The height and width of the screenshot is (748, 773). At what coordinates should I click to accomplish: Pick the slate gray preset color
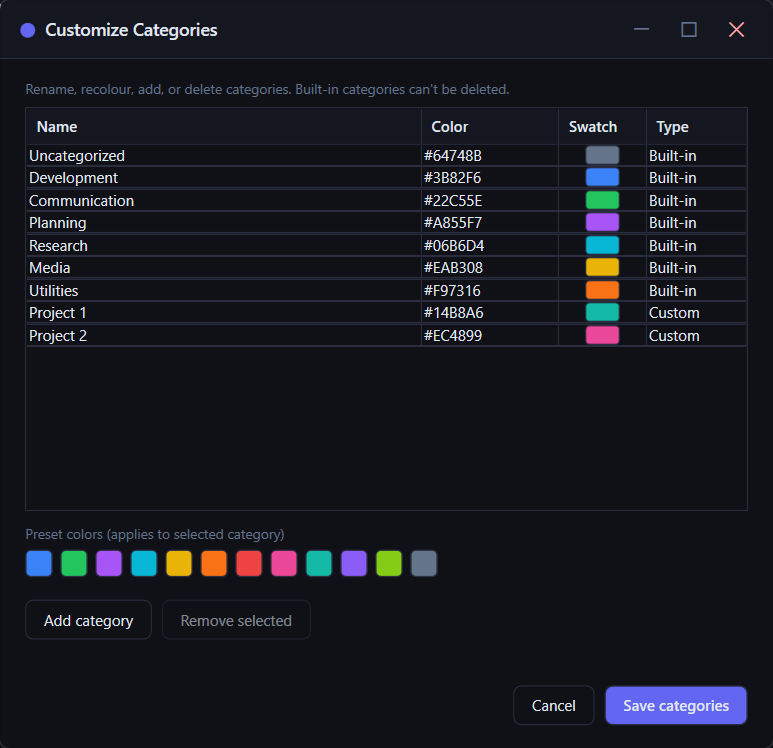point(424,564)
